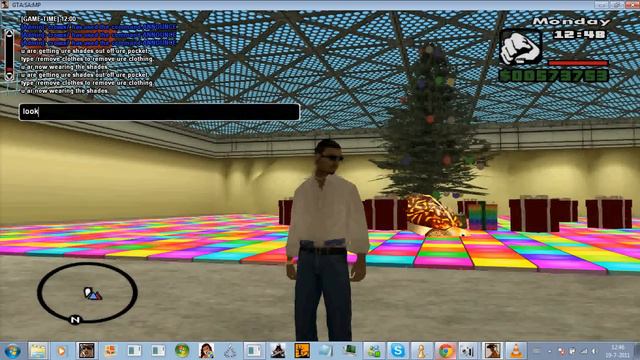Open the Windows Start menu
The height and width of the screenshot is (360, 640).
12,351
